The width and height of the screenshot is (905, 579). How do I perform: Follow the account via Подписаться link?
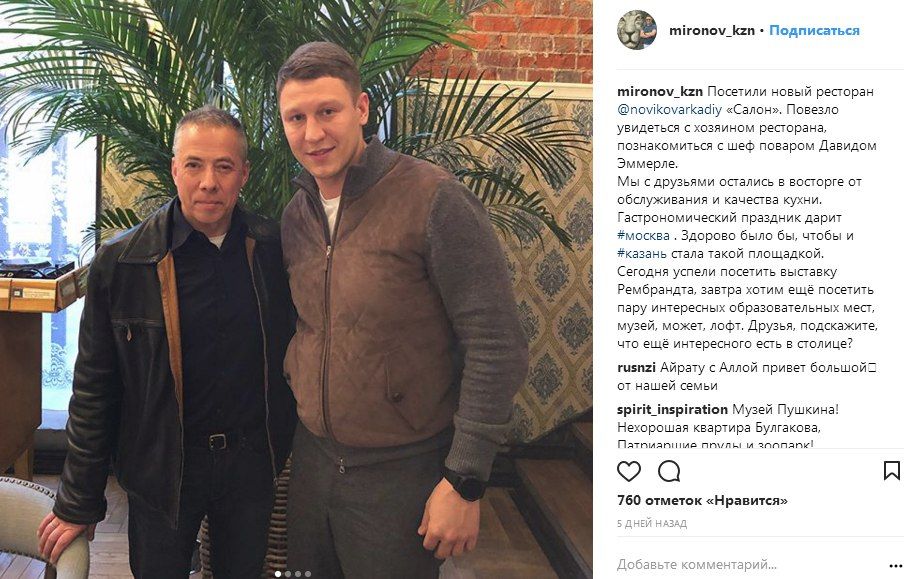[x=814, y=31]
